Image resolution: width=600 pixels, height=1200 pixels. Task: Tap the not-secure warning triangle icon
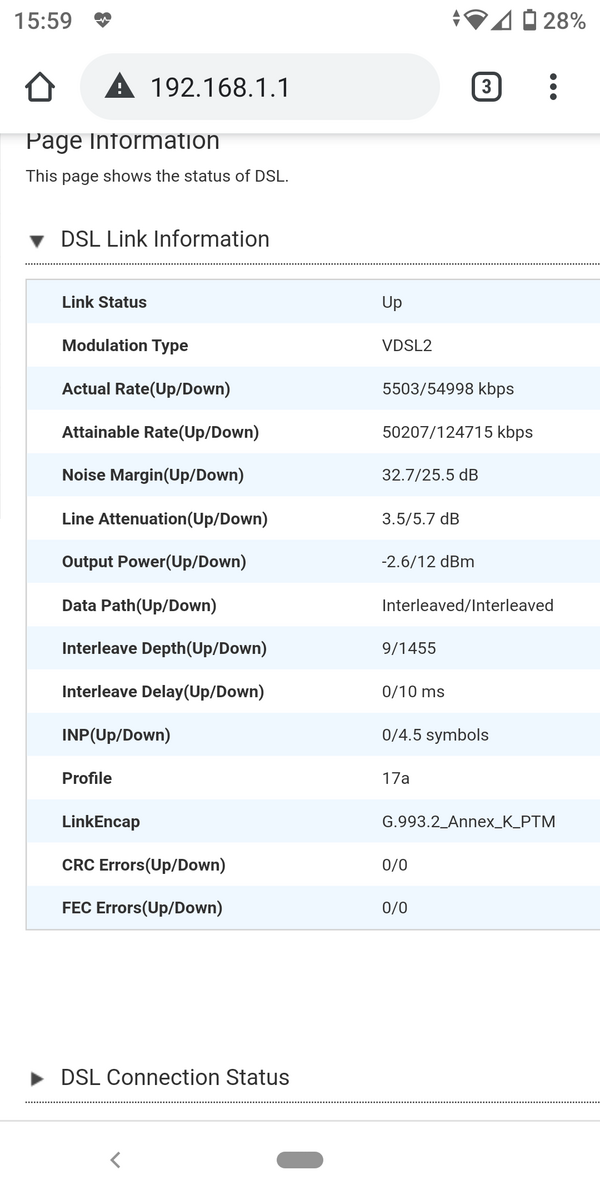tap(119, 87)
